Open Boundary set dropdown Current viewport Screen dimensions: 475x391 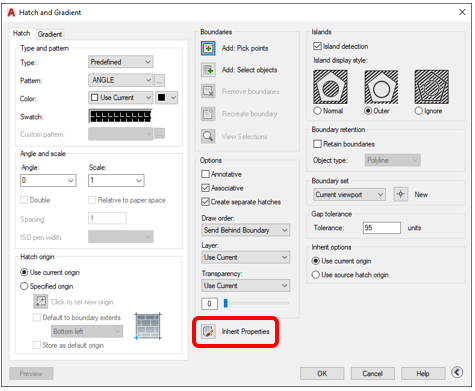point(349,195)
